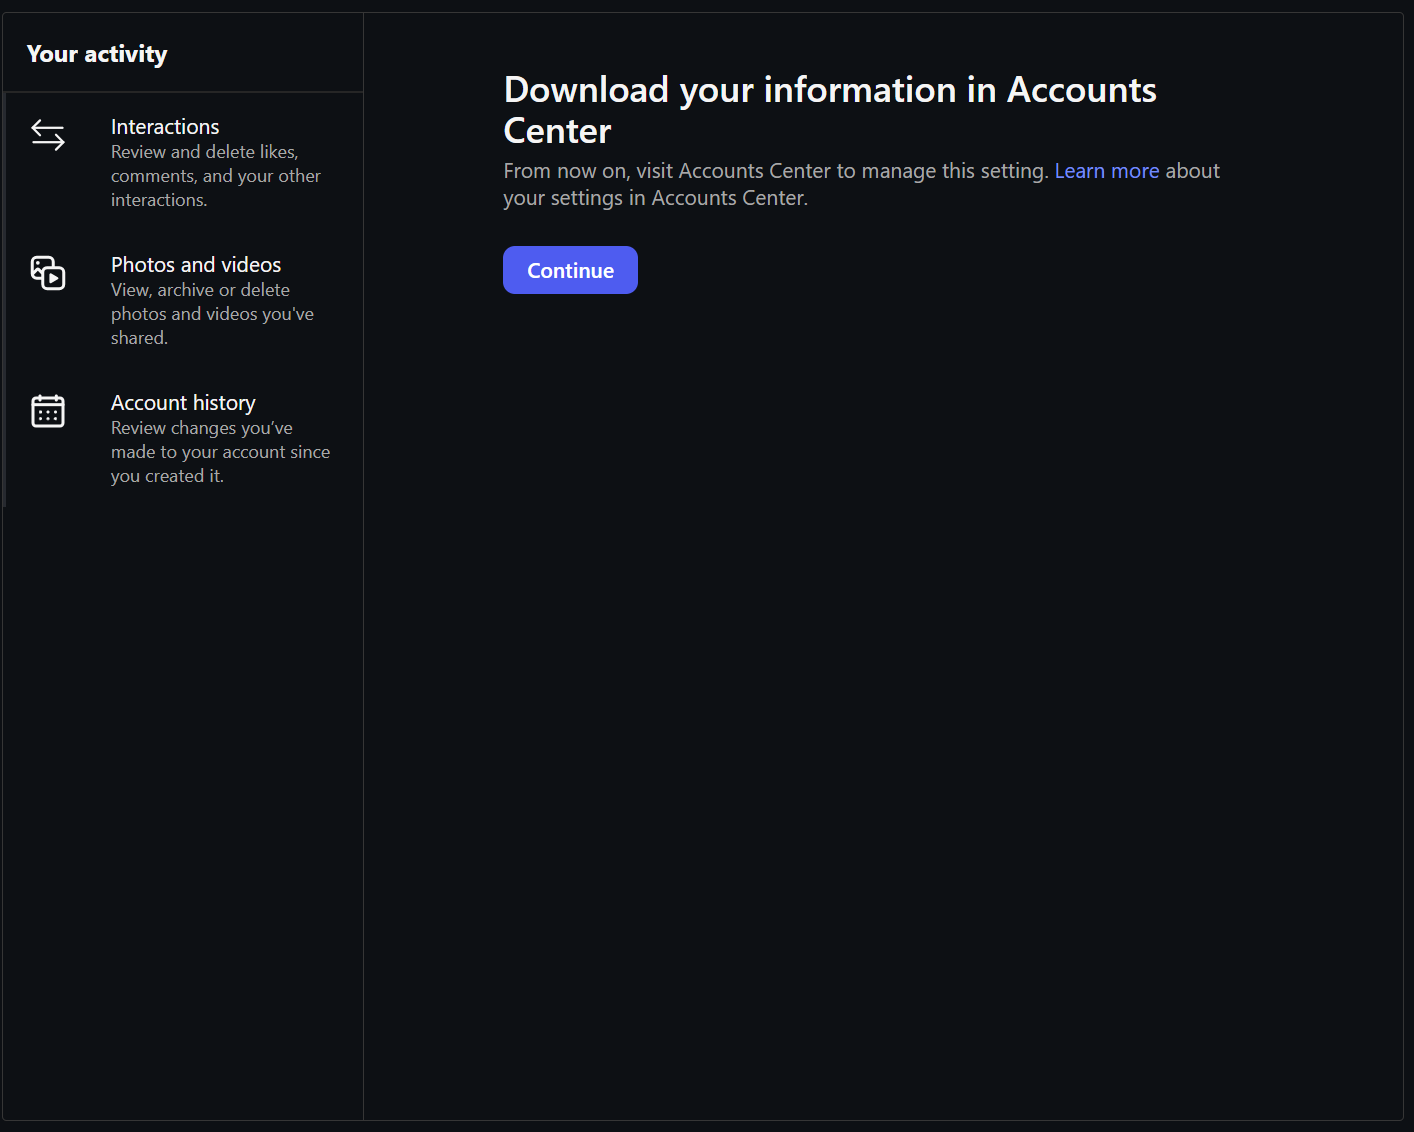Click the Continue button
This screenshot has width=1414, height=1132.
point(570,270)
